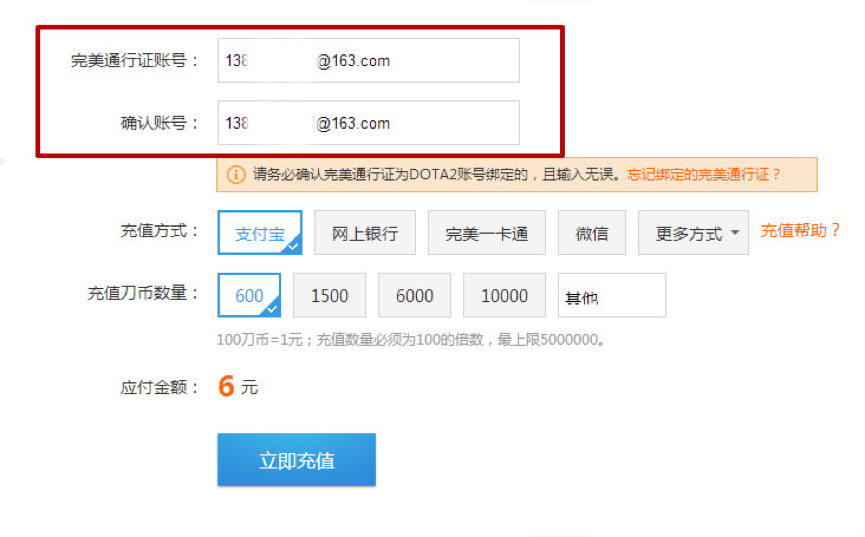Select 支付宝 payment method

[x=260, y=232]
